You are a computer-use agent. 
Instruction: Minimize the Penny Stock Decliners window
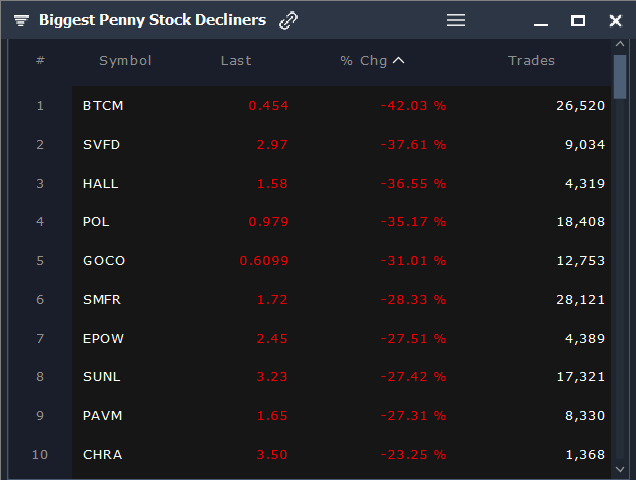click(541, 21)
